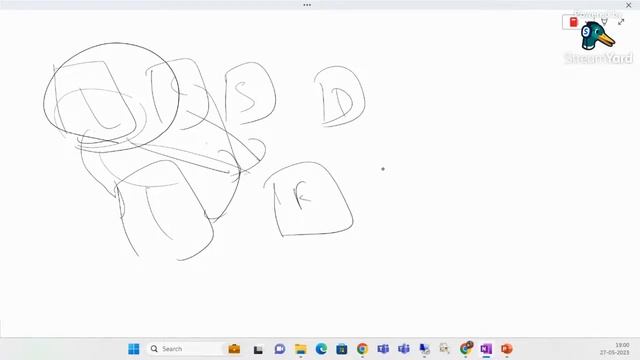Close the OneNote full-page view window
640x360 pixels.
[x=629, y=5]
